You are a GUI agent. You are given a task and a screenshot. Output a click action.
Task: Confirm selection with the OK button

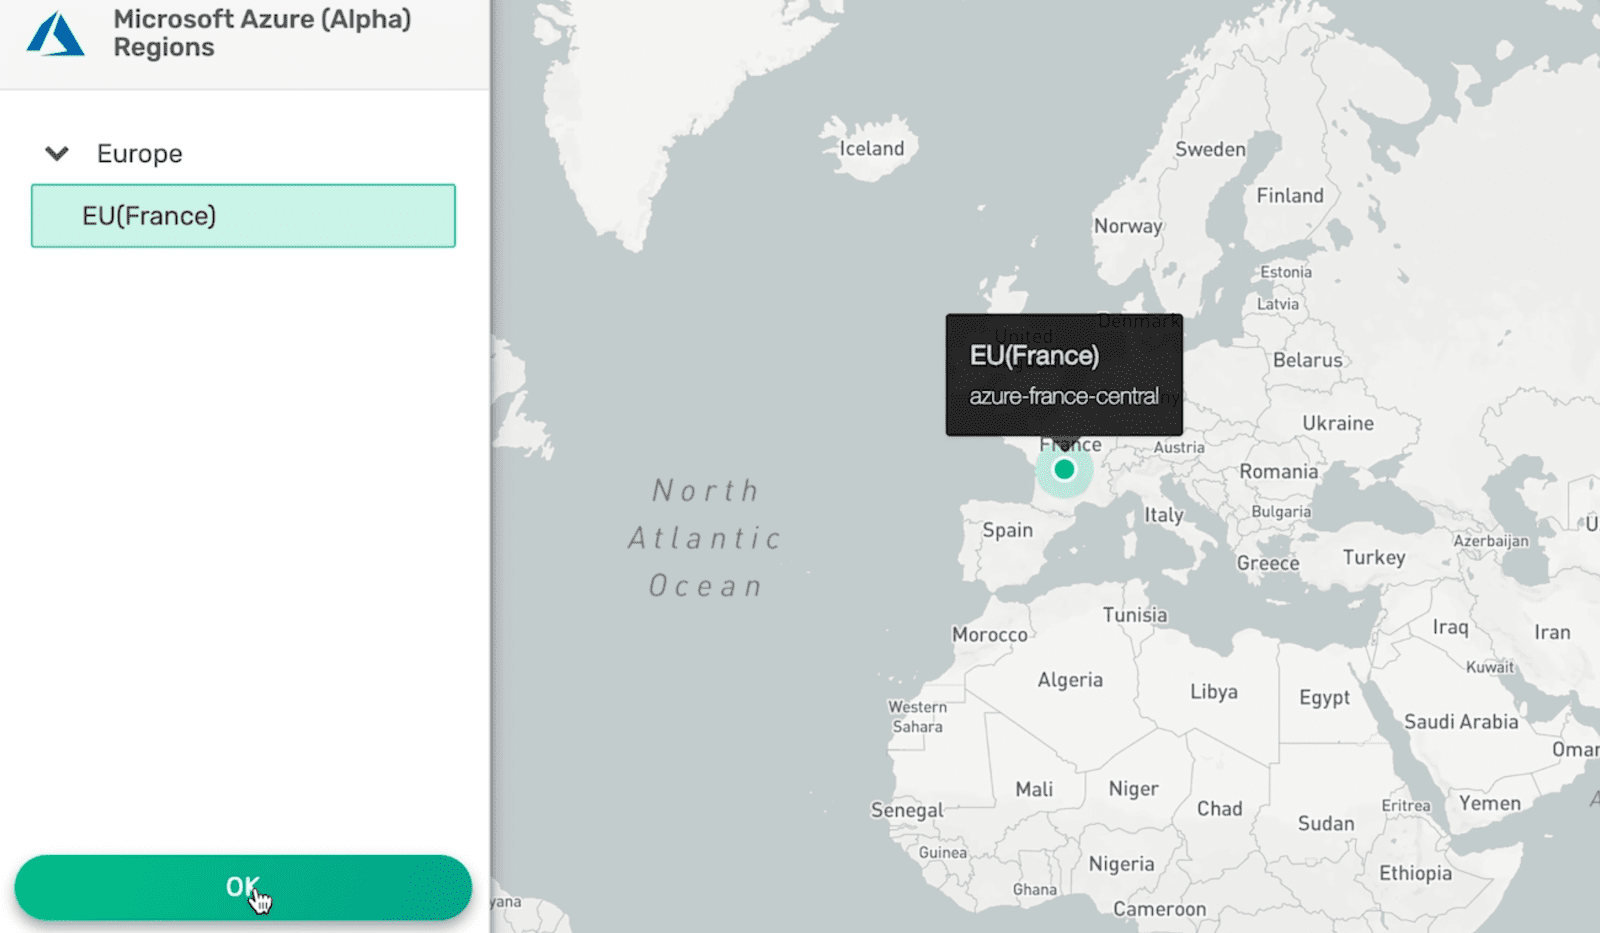coord(243,887)
